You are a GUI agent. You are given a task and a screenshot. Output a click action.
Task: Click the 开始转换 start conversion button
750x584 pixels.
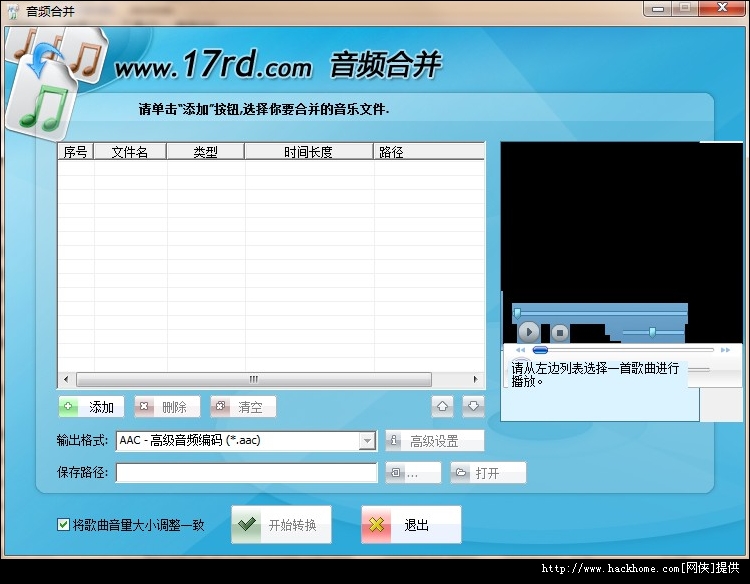(x=281, y=525)
